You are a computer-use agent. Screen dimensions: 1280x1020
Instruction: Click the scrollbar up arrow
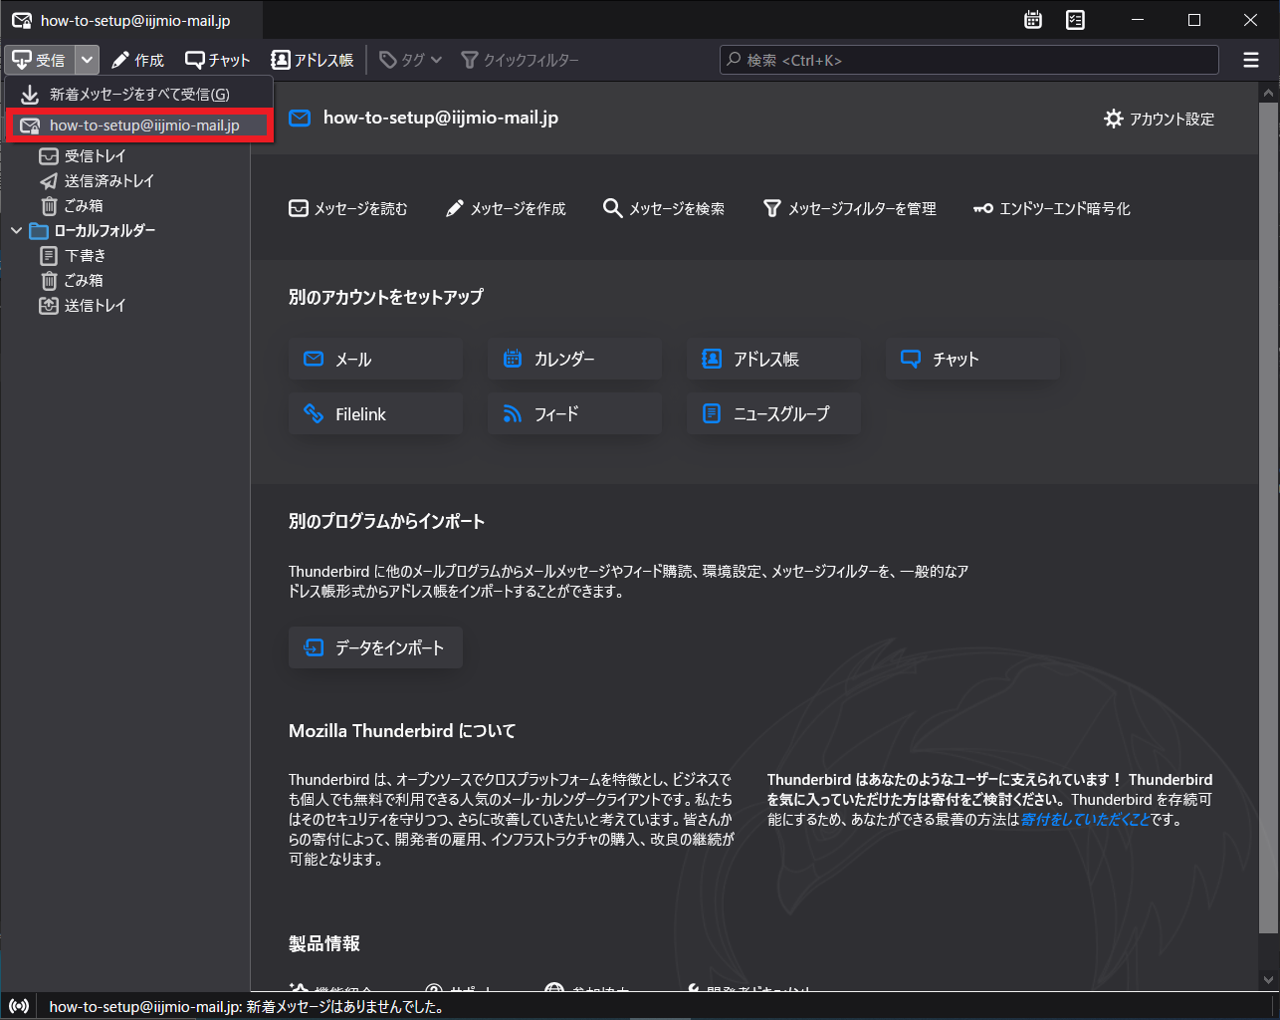coord(1269,93)
